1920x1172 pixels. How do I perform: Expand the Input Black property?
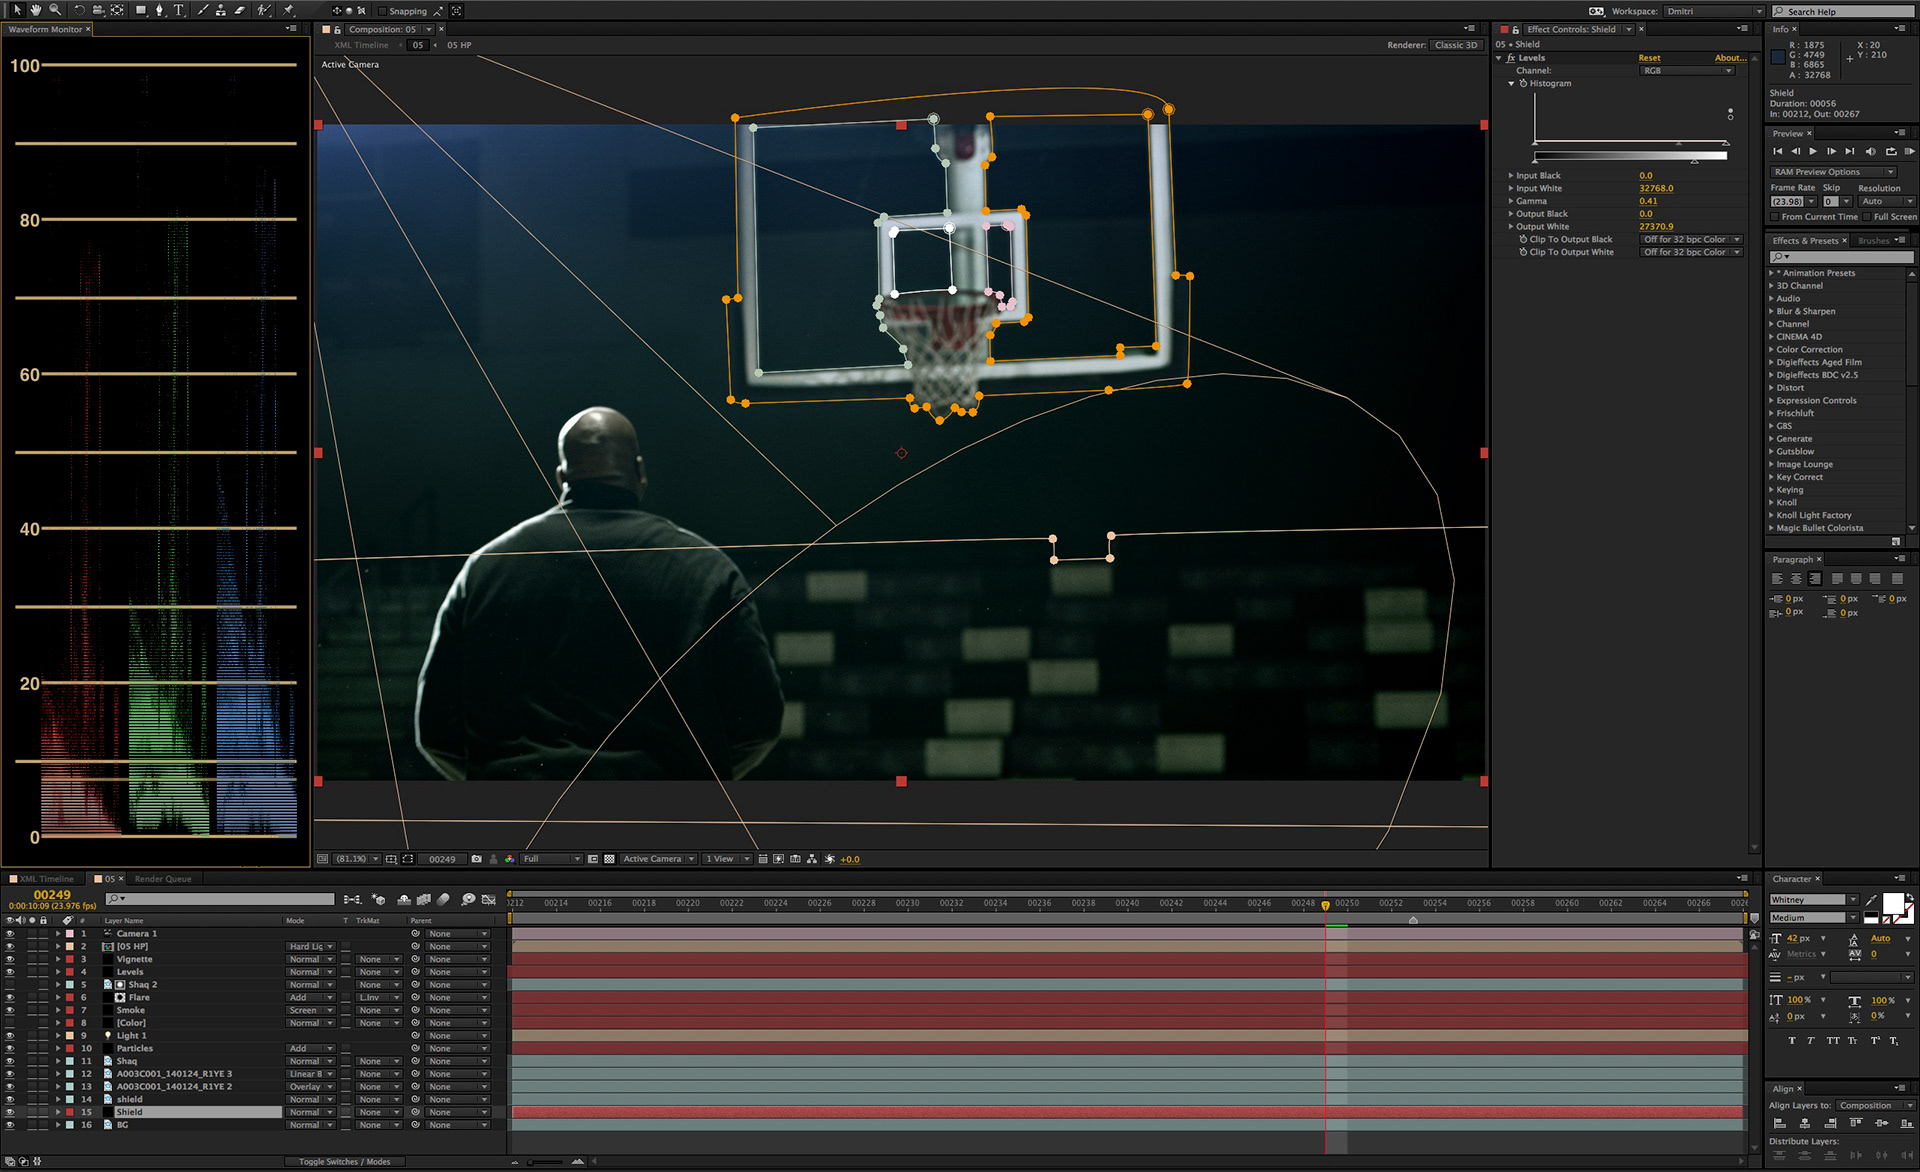(1511, 176)
